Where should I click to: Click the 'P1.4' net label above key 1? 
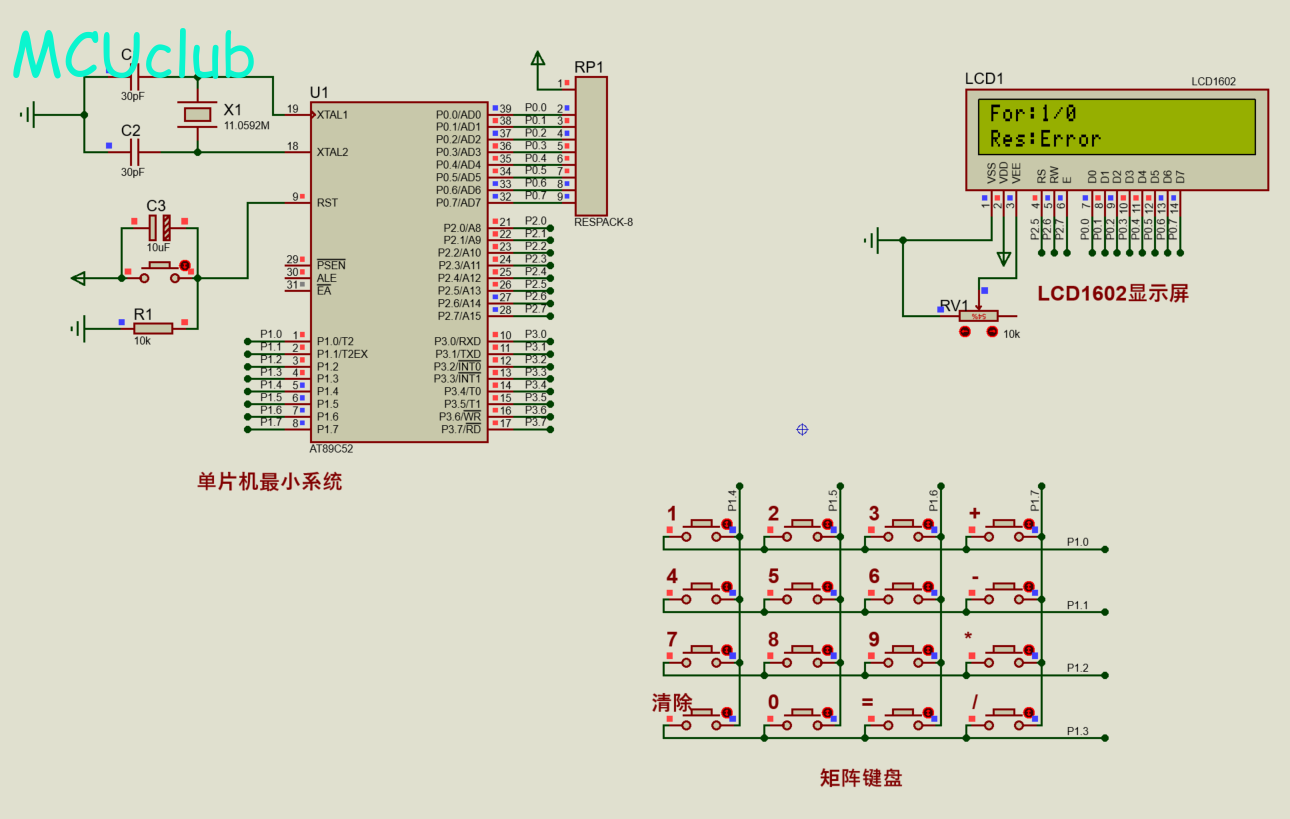(x=731, y=501)
